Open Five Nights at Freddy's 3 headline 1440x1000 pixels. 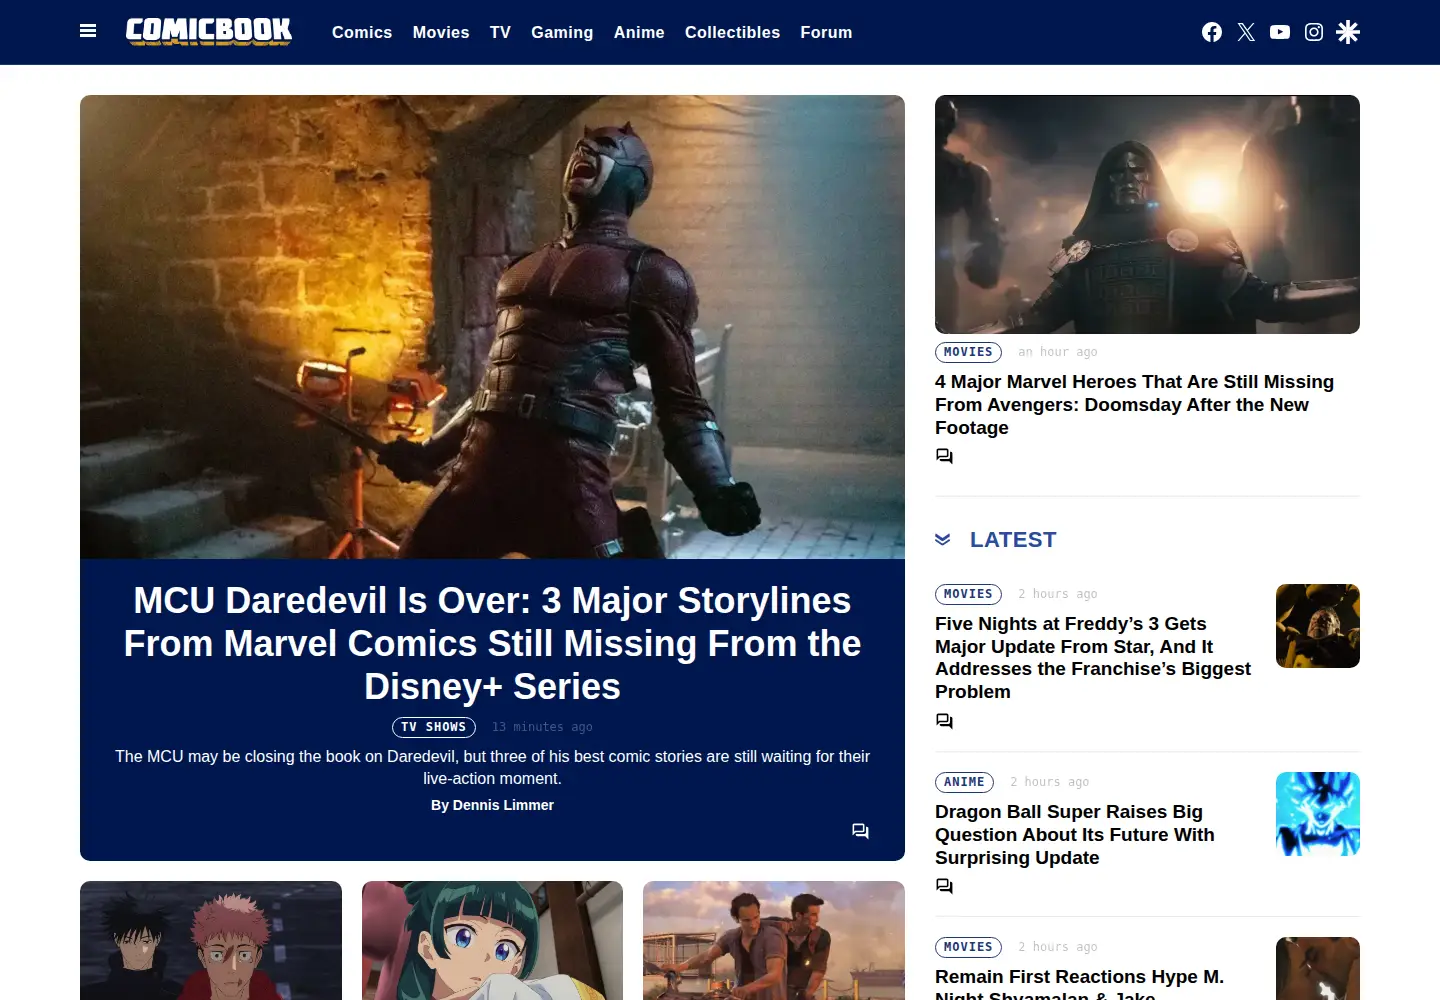point(1093,658)
